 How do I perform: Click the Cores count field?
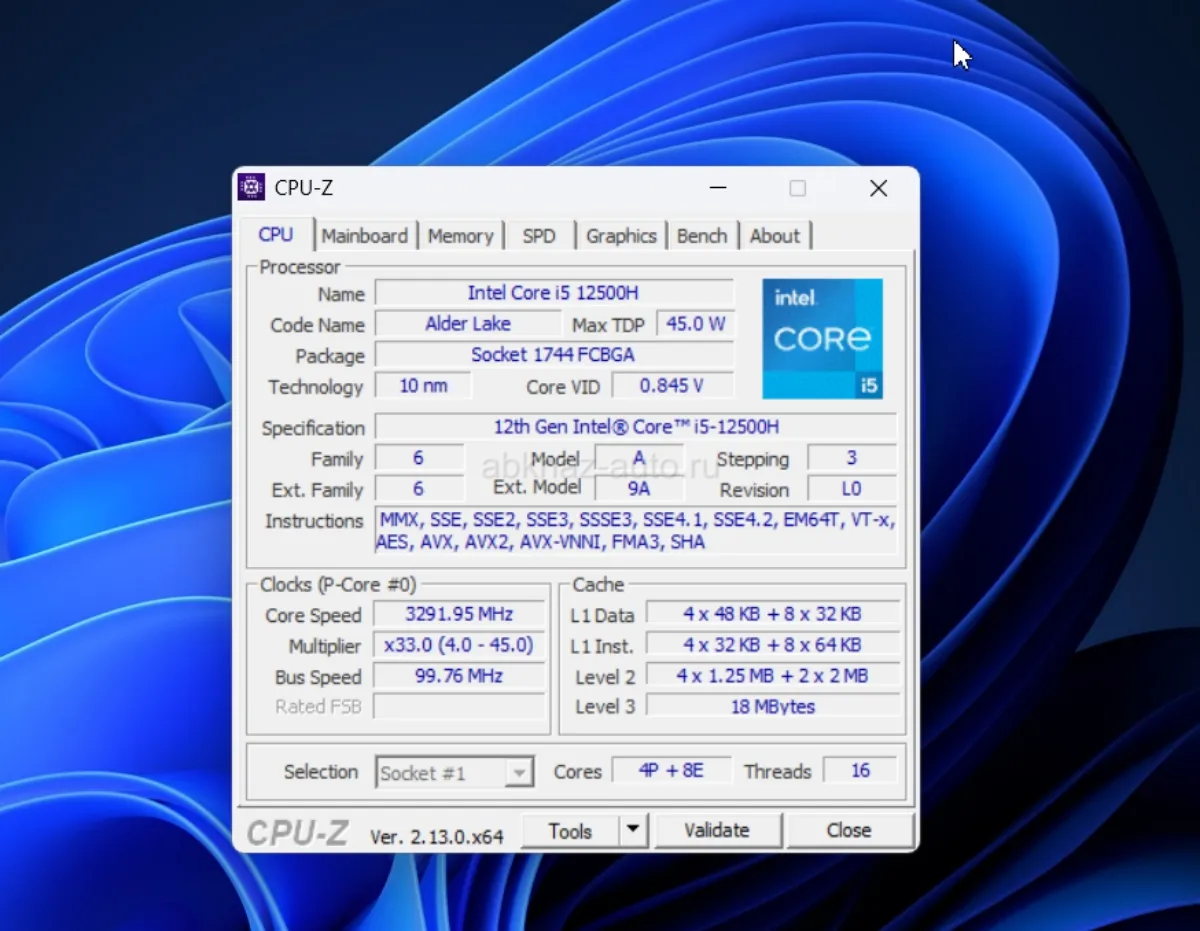tap(671, 771)
